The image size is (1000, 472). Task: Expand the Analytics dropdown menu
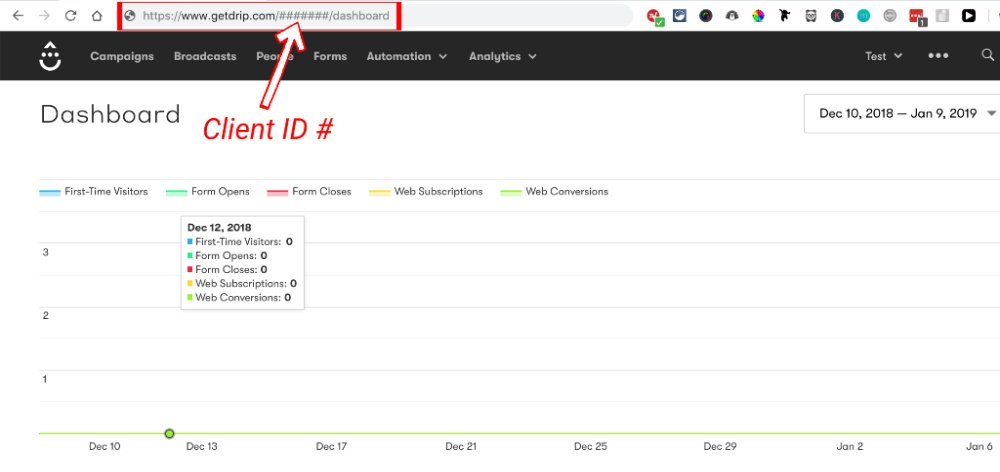click(502, 57)
